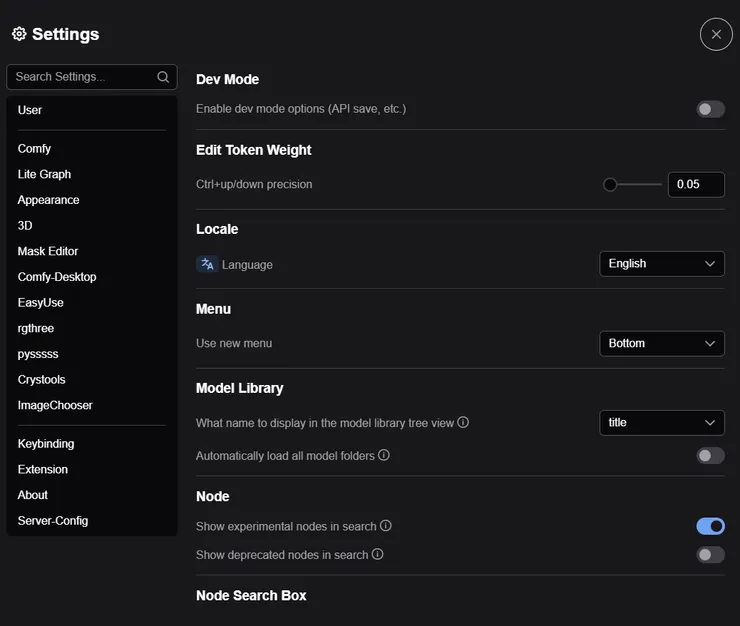740x626 pixels.
Task: Go to the Mask Editor category
Action: click(x=48, y=251)
